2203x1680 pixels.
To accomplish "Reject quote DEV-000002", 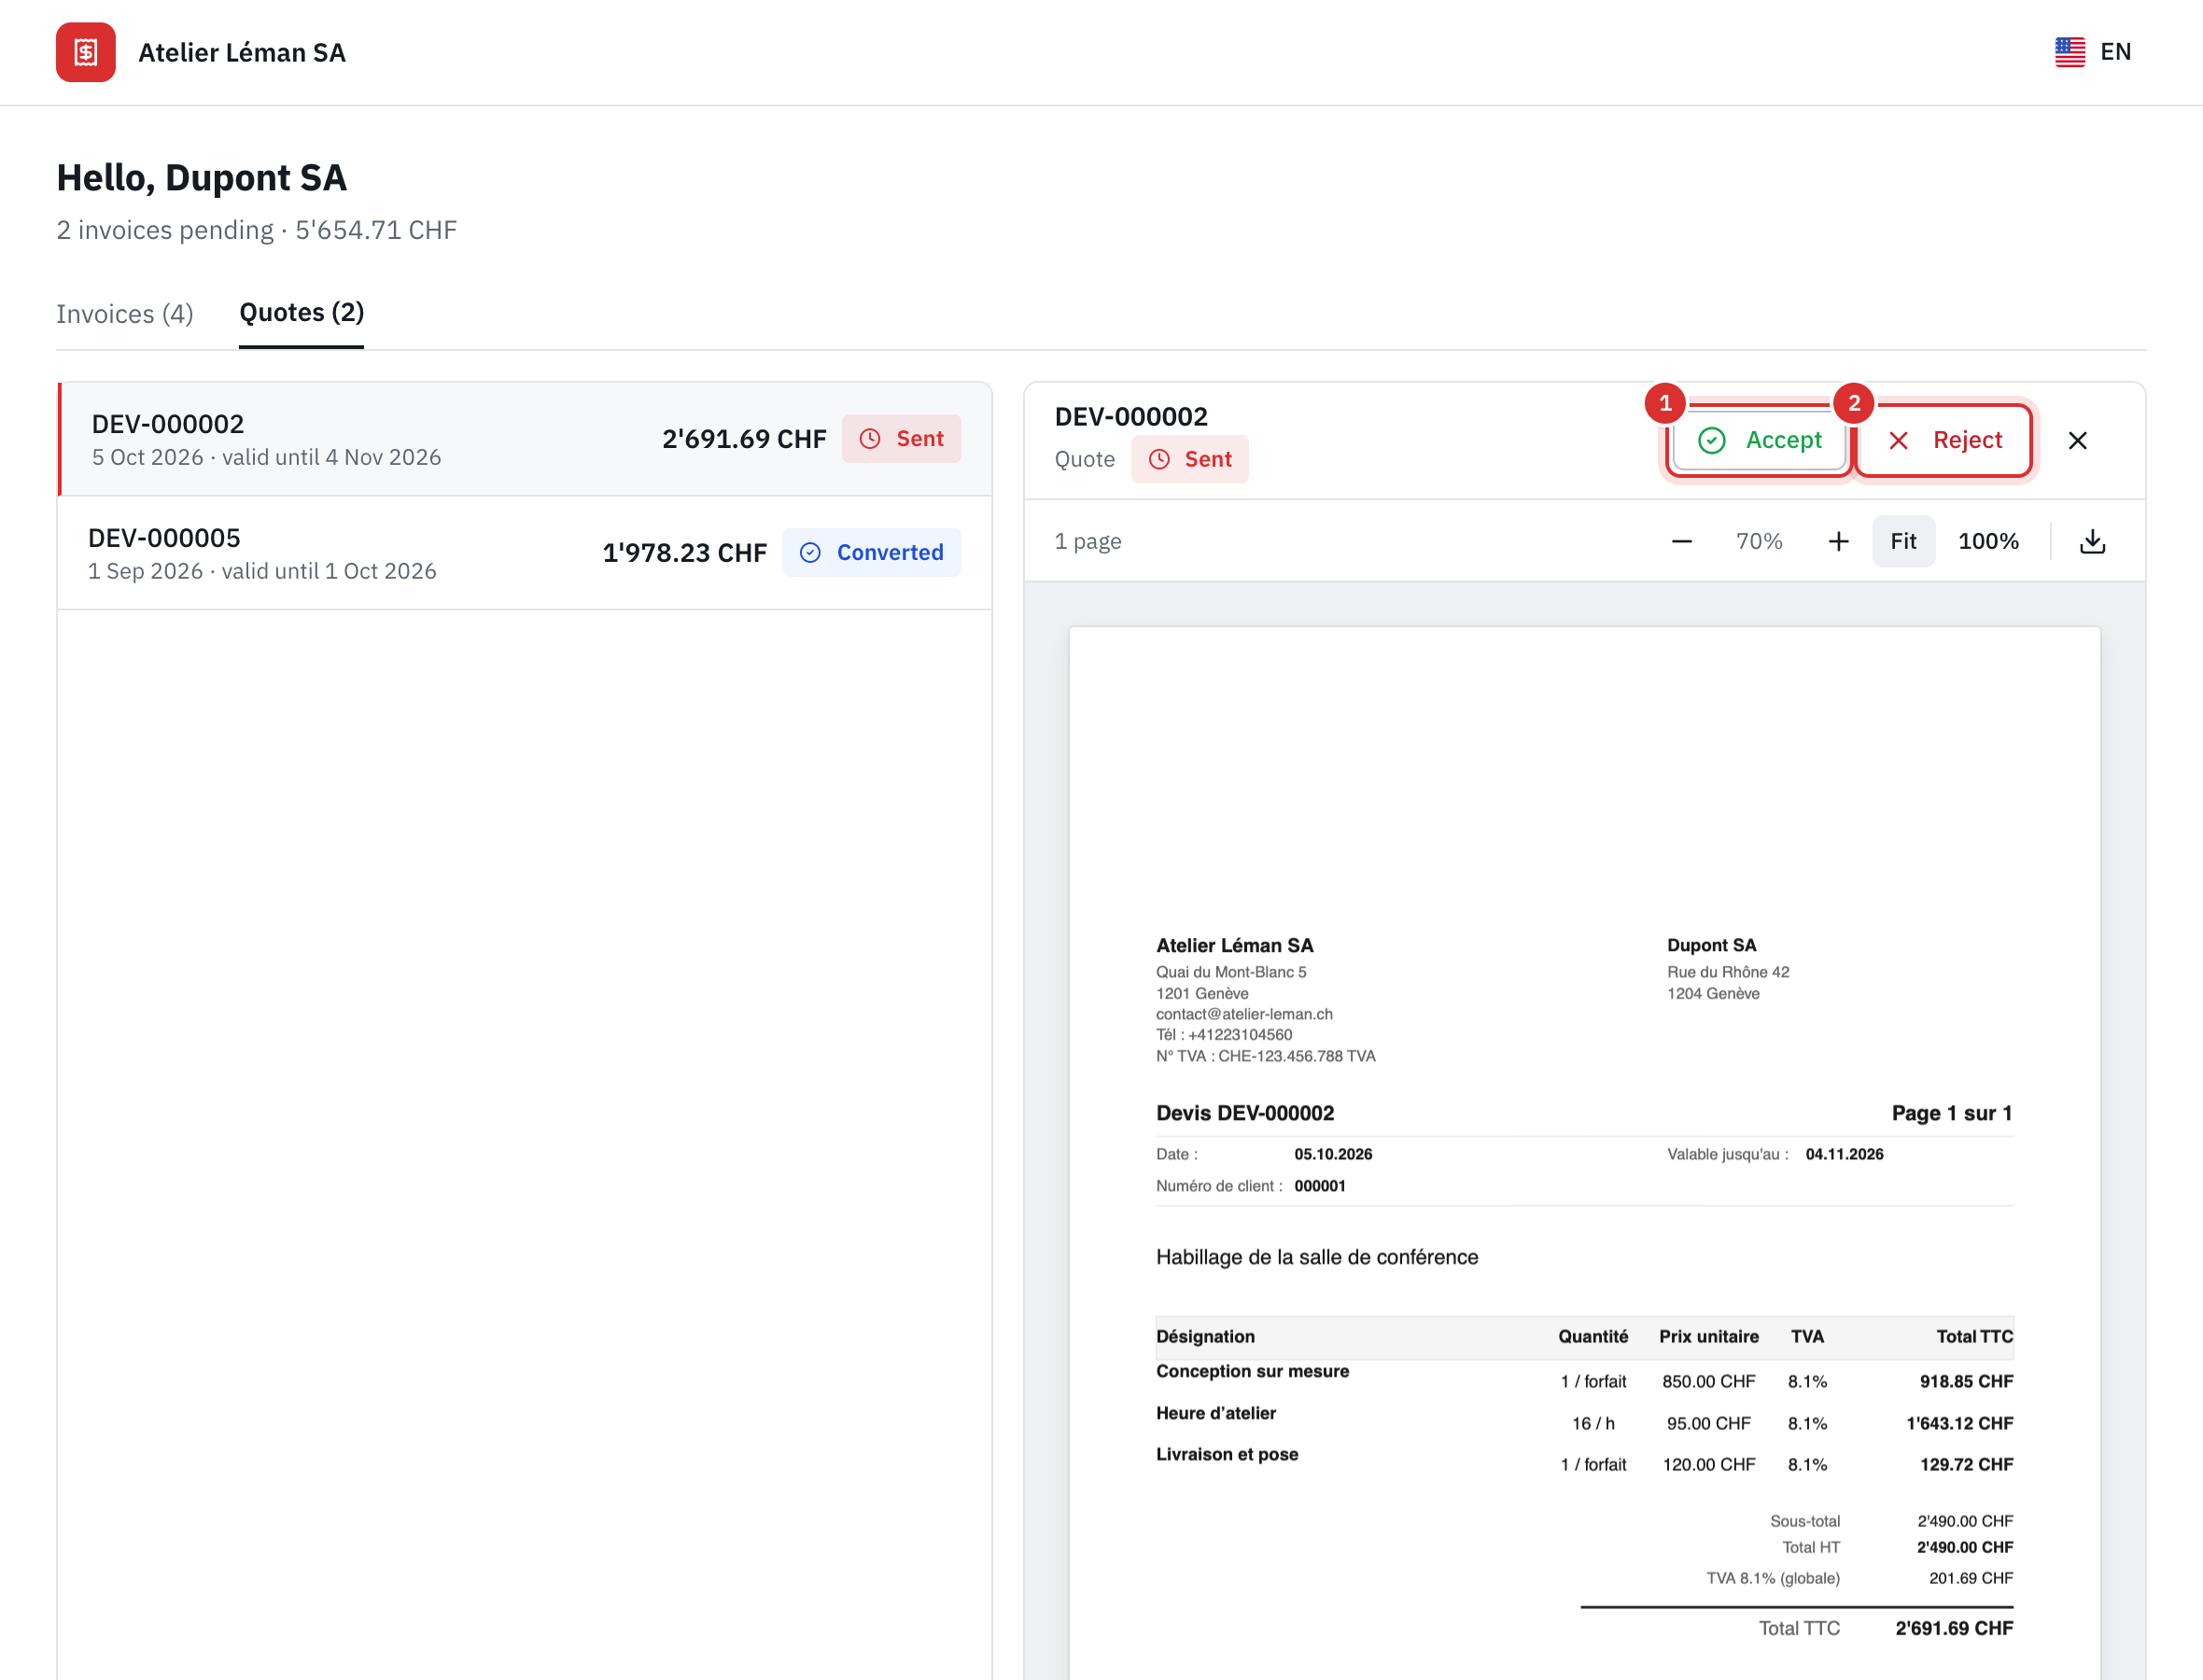I will click(1944, 440).
